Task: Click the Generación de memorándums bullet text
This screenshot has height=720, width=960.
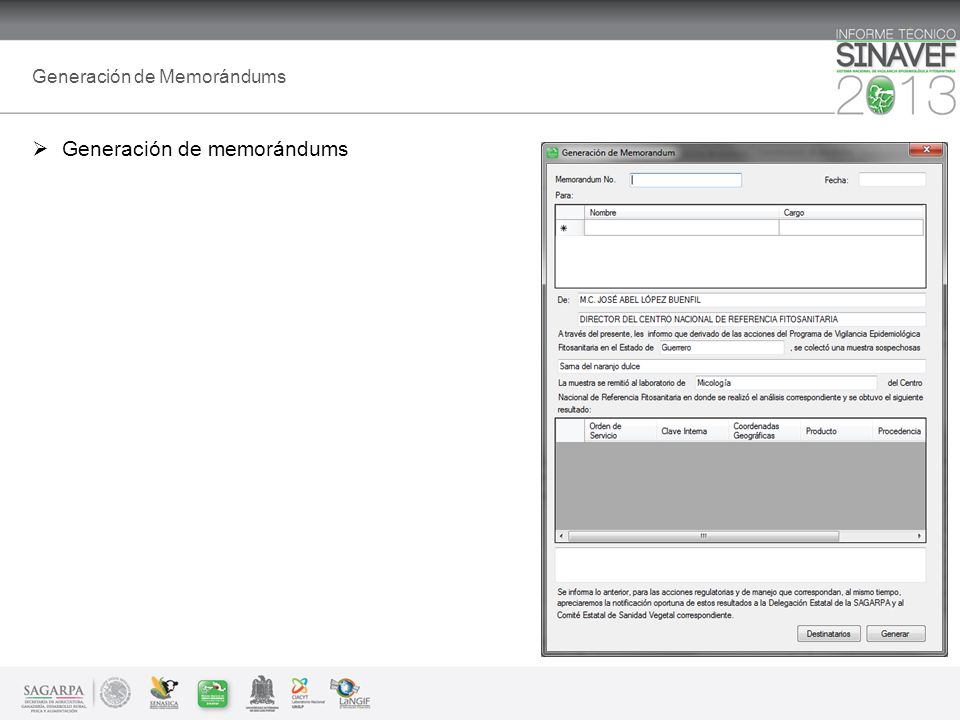Action: click(x=205, y=149)
